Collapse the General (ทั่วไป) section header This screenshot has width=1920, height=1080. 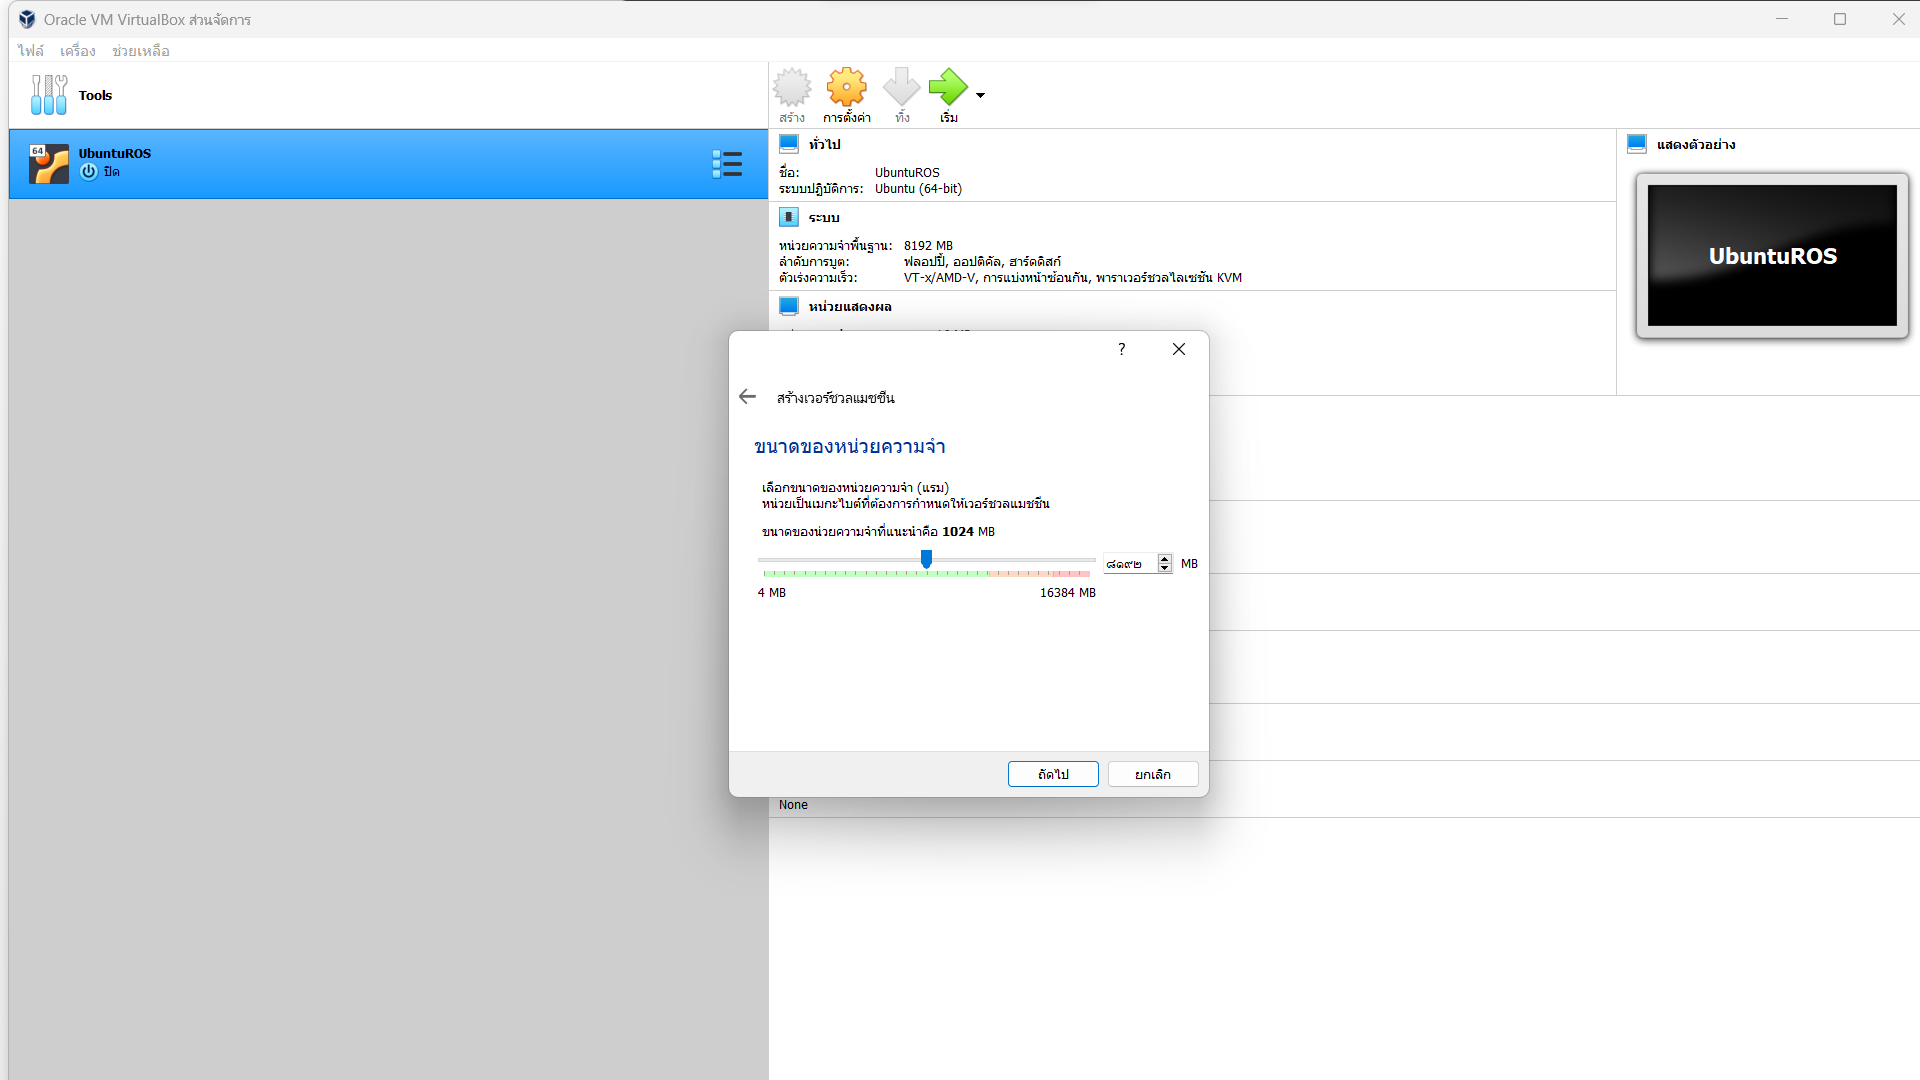[x=824, y=144]
